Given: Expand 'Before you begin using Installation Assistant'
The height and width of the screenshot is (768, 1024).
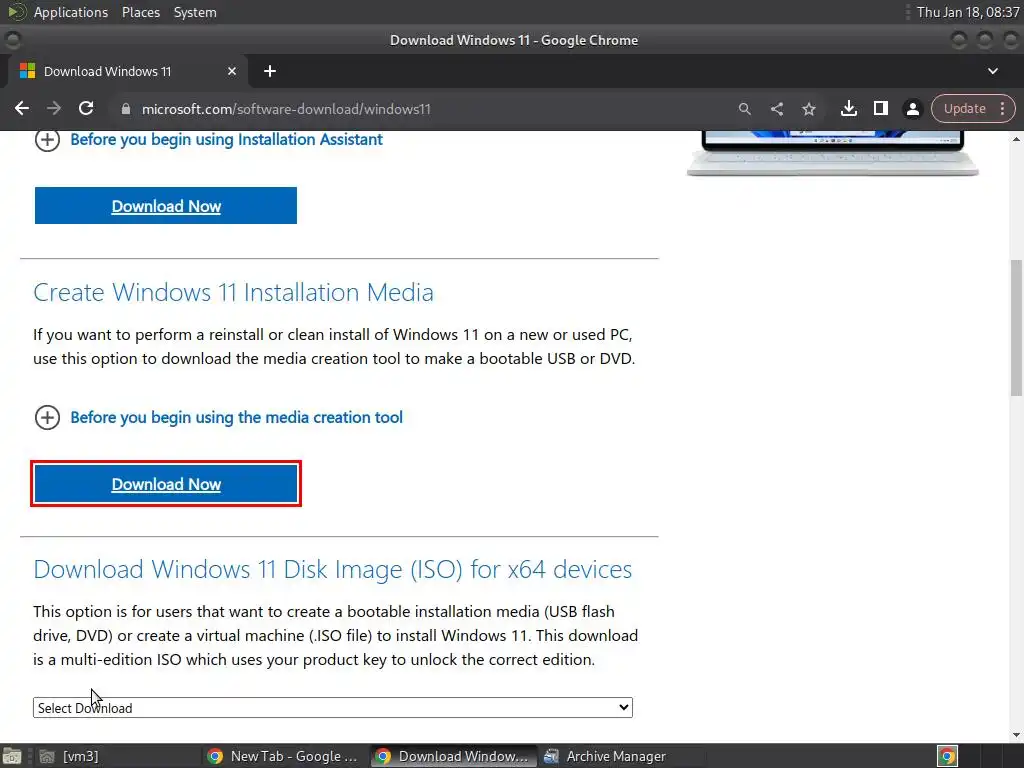Looking at the screenshot, I should click(x=47, y=139).
